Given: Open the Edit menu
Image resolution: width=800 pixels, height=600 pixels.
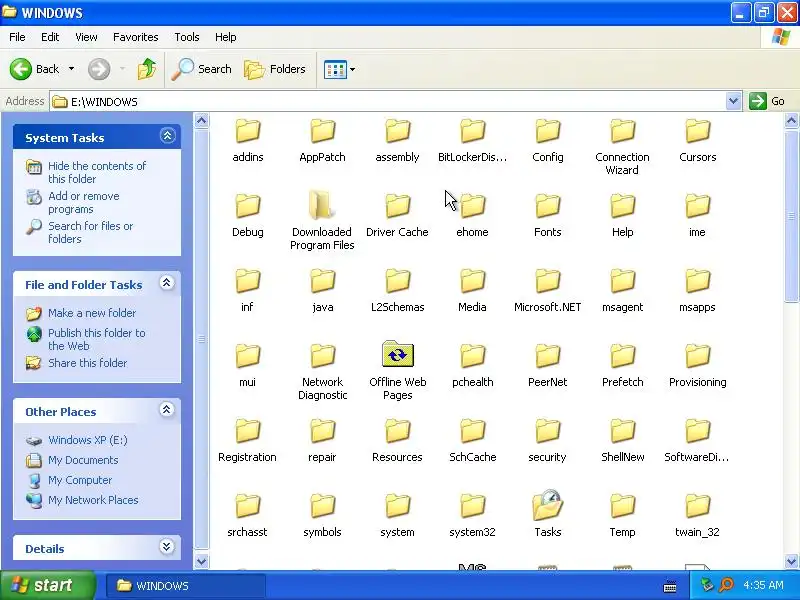Looking at the screenshot, I should pyautogui.click(x=50, y=37).
